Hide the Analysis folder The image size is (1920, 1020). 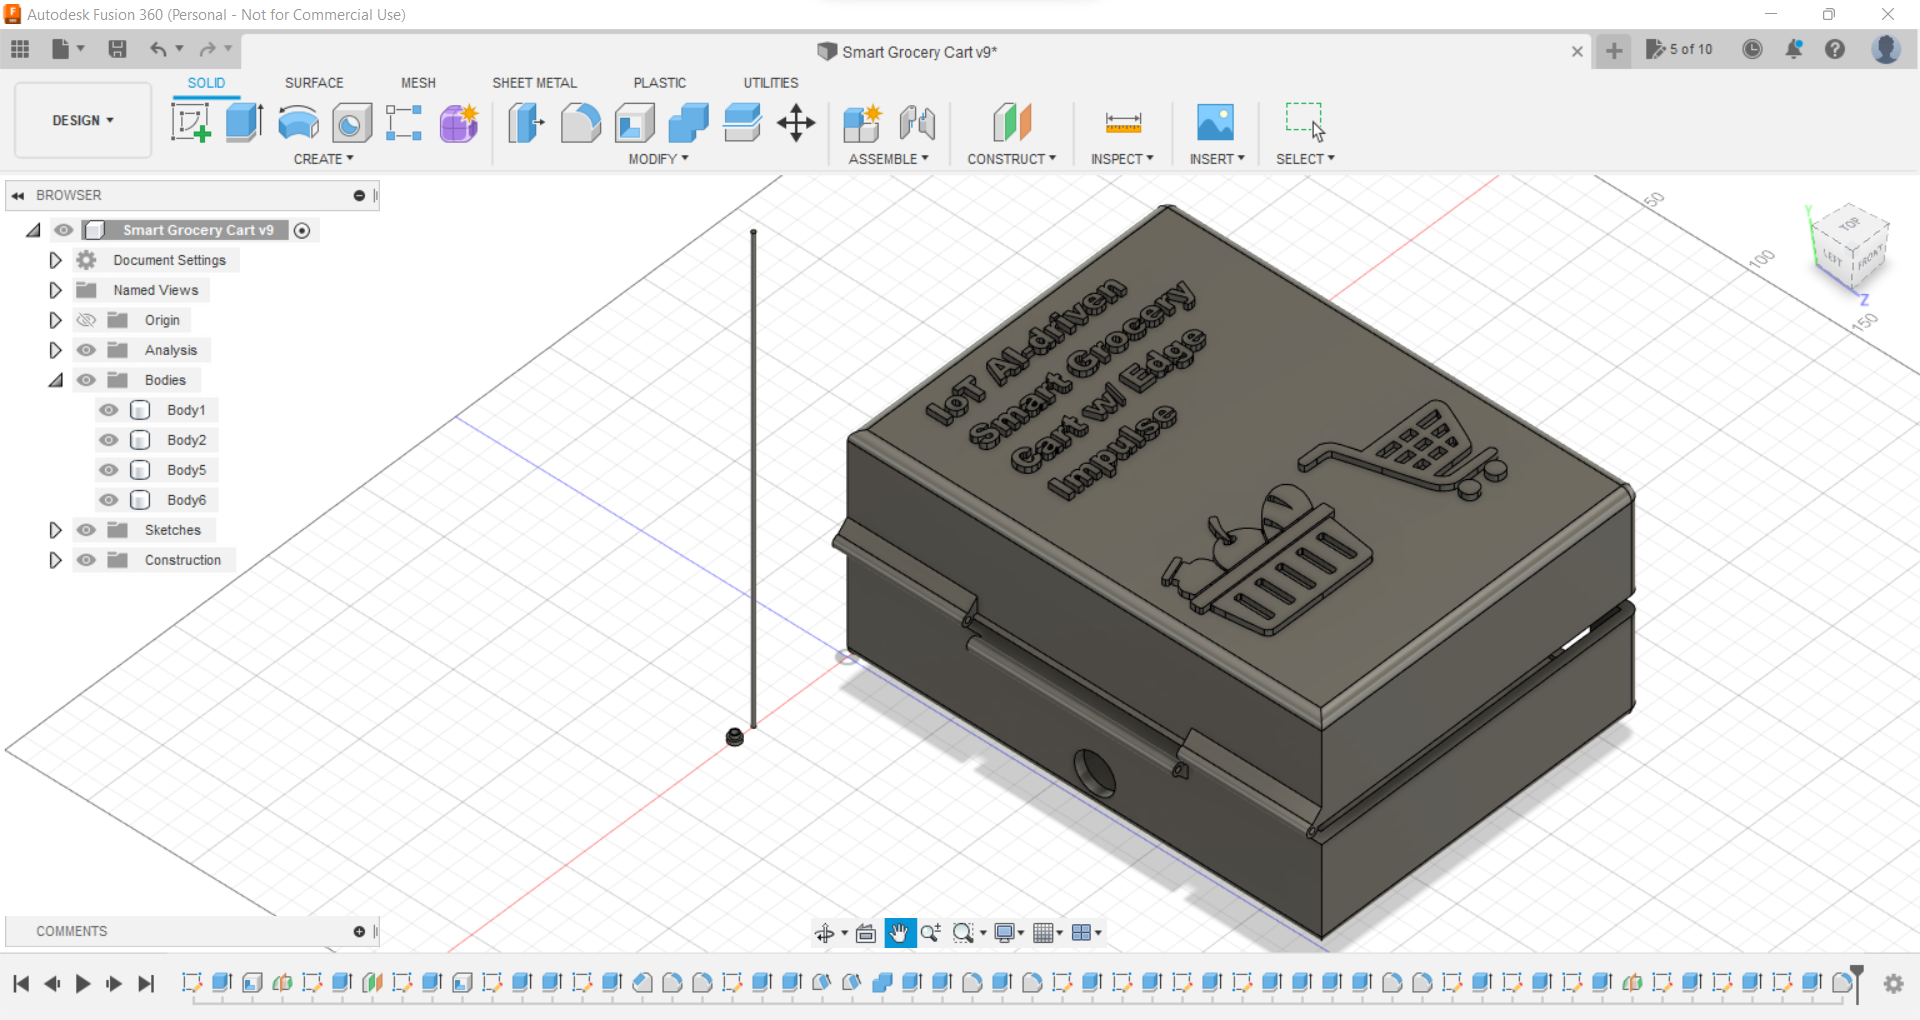click(87, 350)
